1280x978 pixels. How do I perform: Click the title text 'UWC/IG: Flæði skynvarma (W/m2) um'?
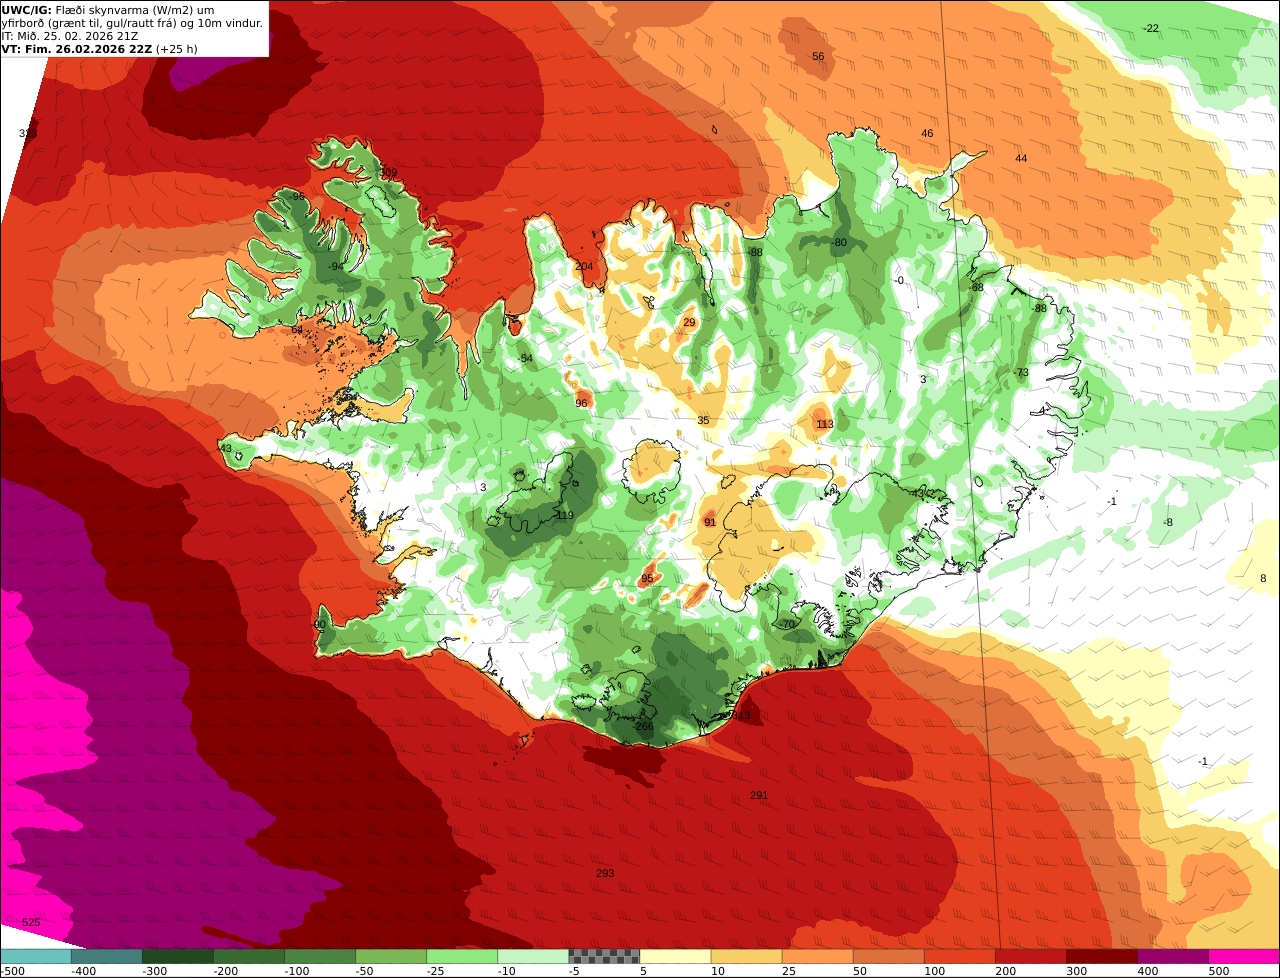(108, 10)
